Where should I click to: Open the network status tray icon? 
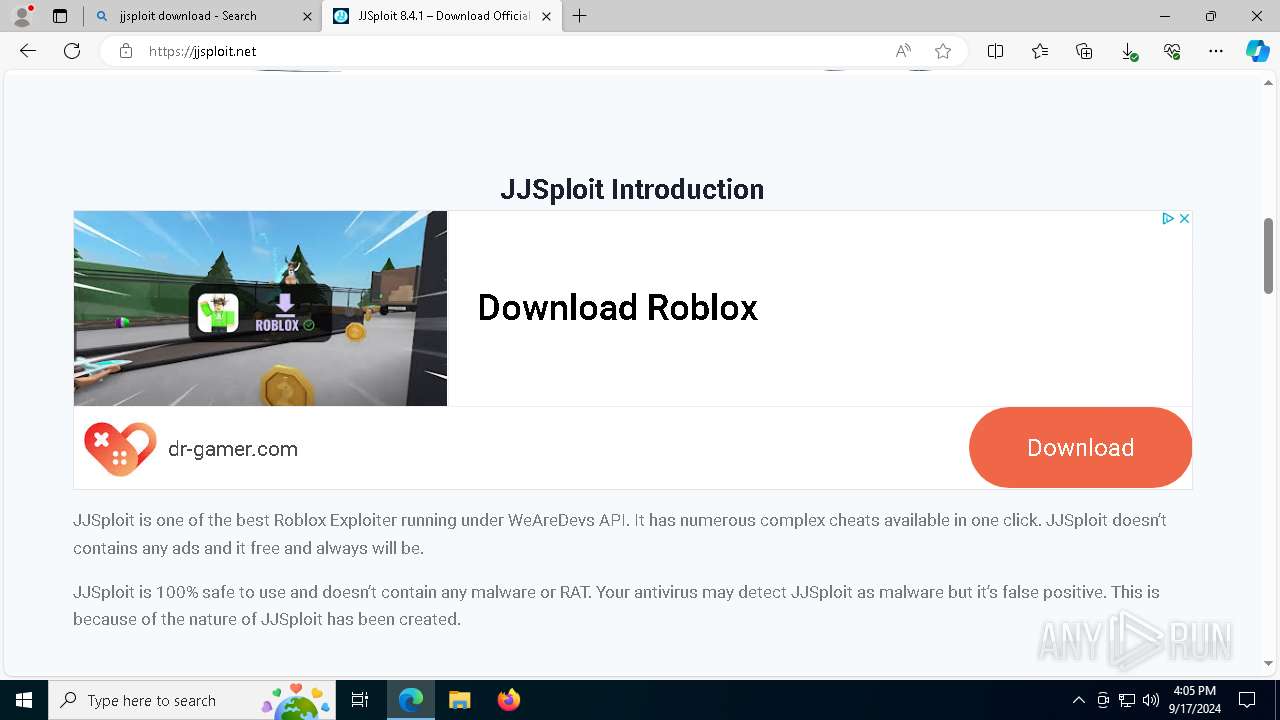tap(1127, 700)
